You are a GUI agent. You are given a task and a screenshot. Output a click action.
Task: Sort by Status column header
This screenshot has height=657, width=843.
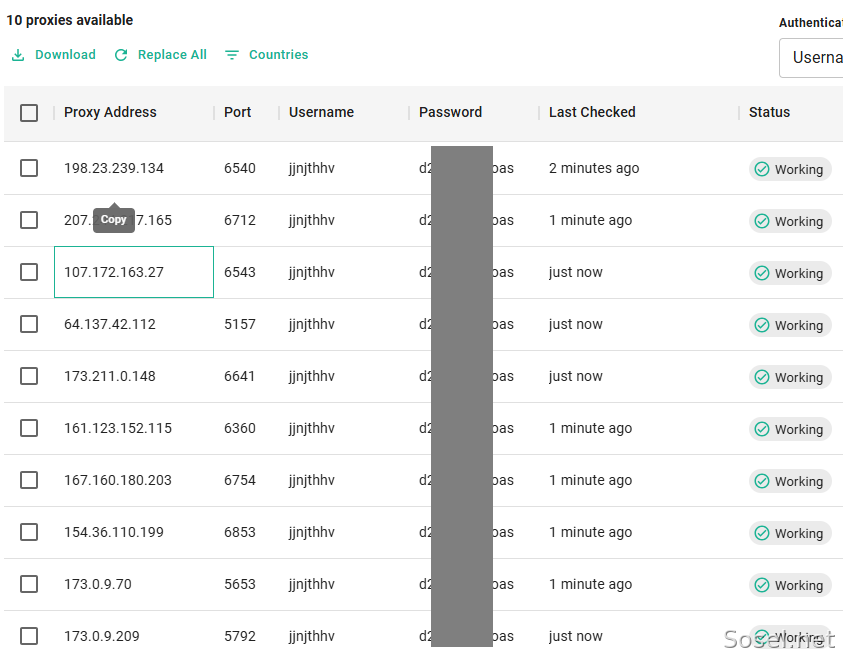769,112
